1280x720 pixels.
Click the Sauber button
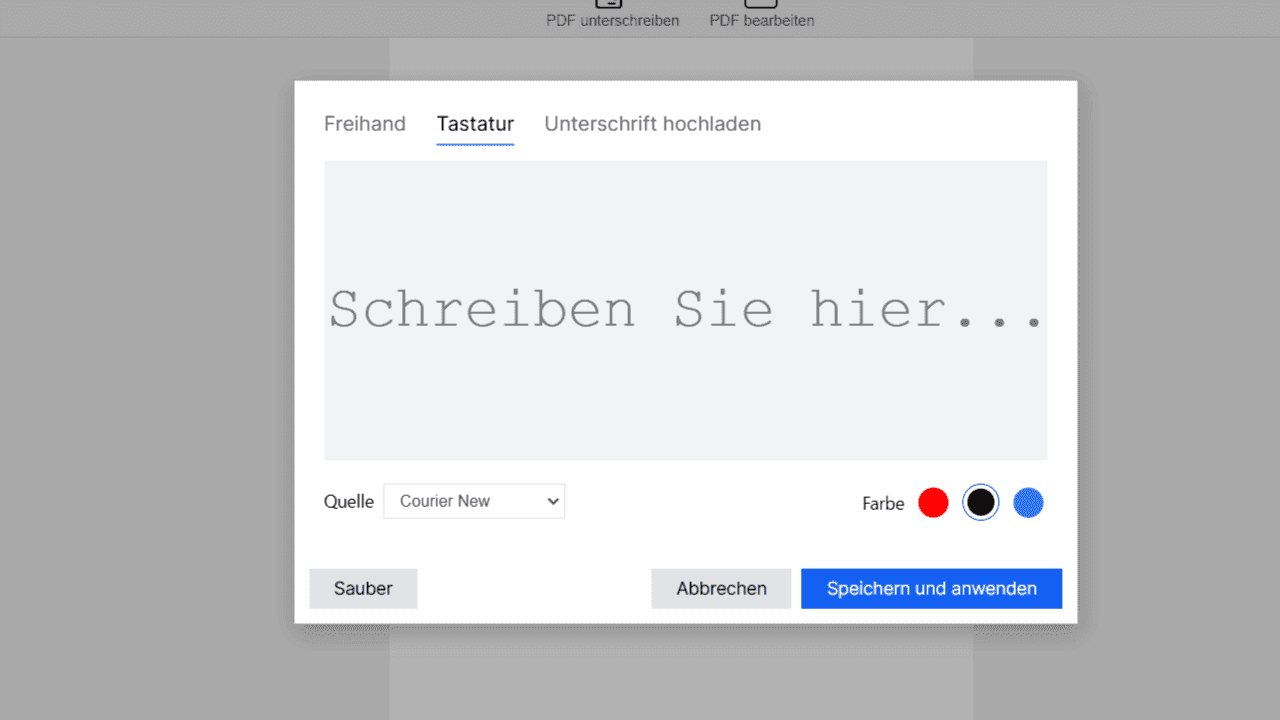coord(363,588)
